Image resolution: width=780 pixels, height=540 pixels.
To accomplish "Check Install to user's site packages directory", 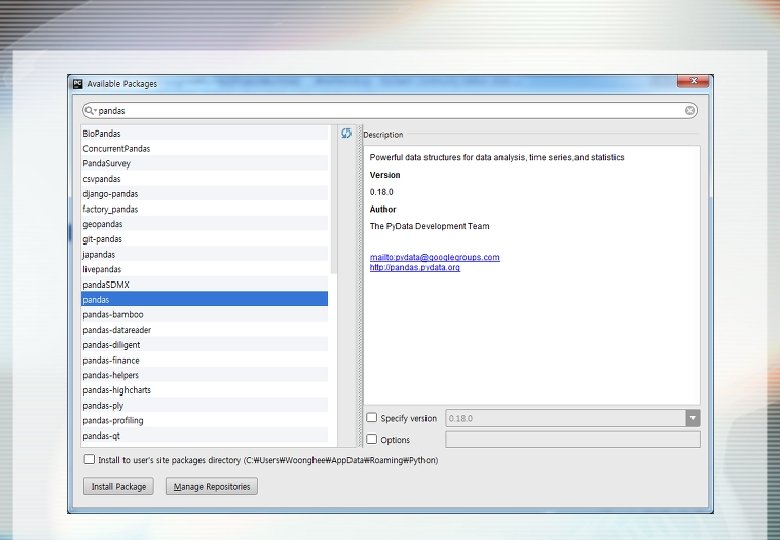I will [x=89, y=459].
